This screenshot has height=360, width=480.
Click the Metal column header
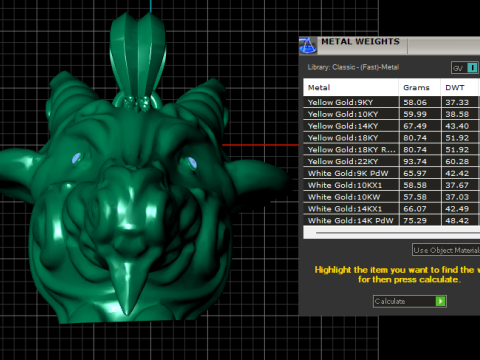[x=351, y=87]
